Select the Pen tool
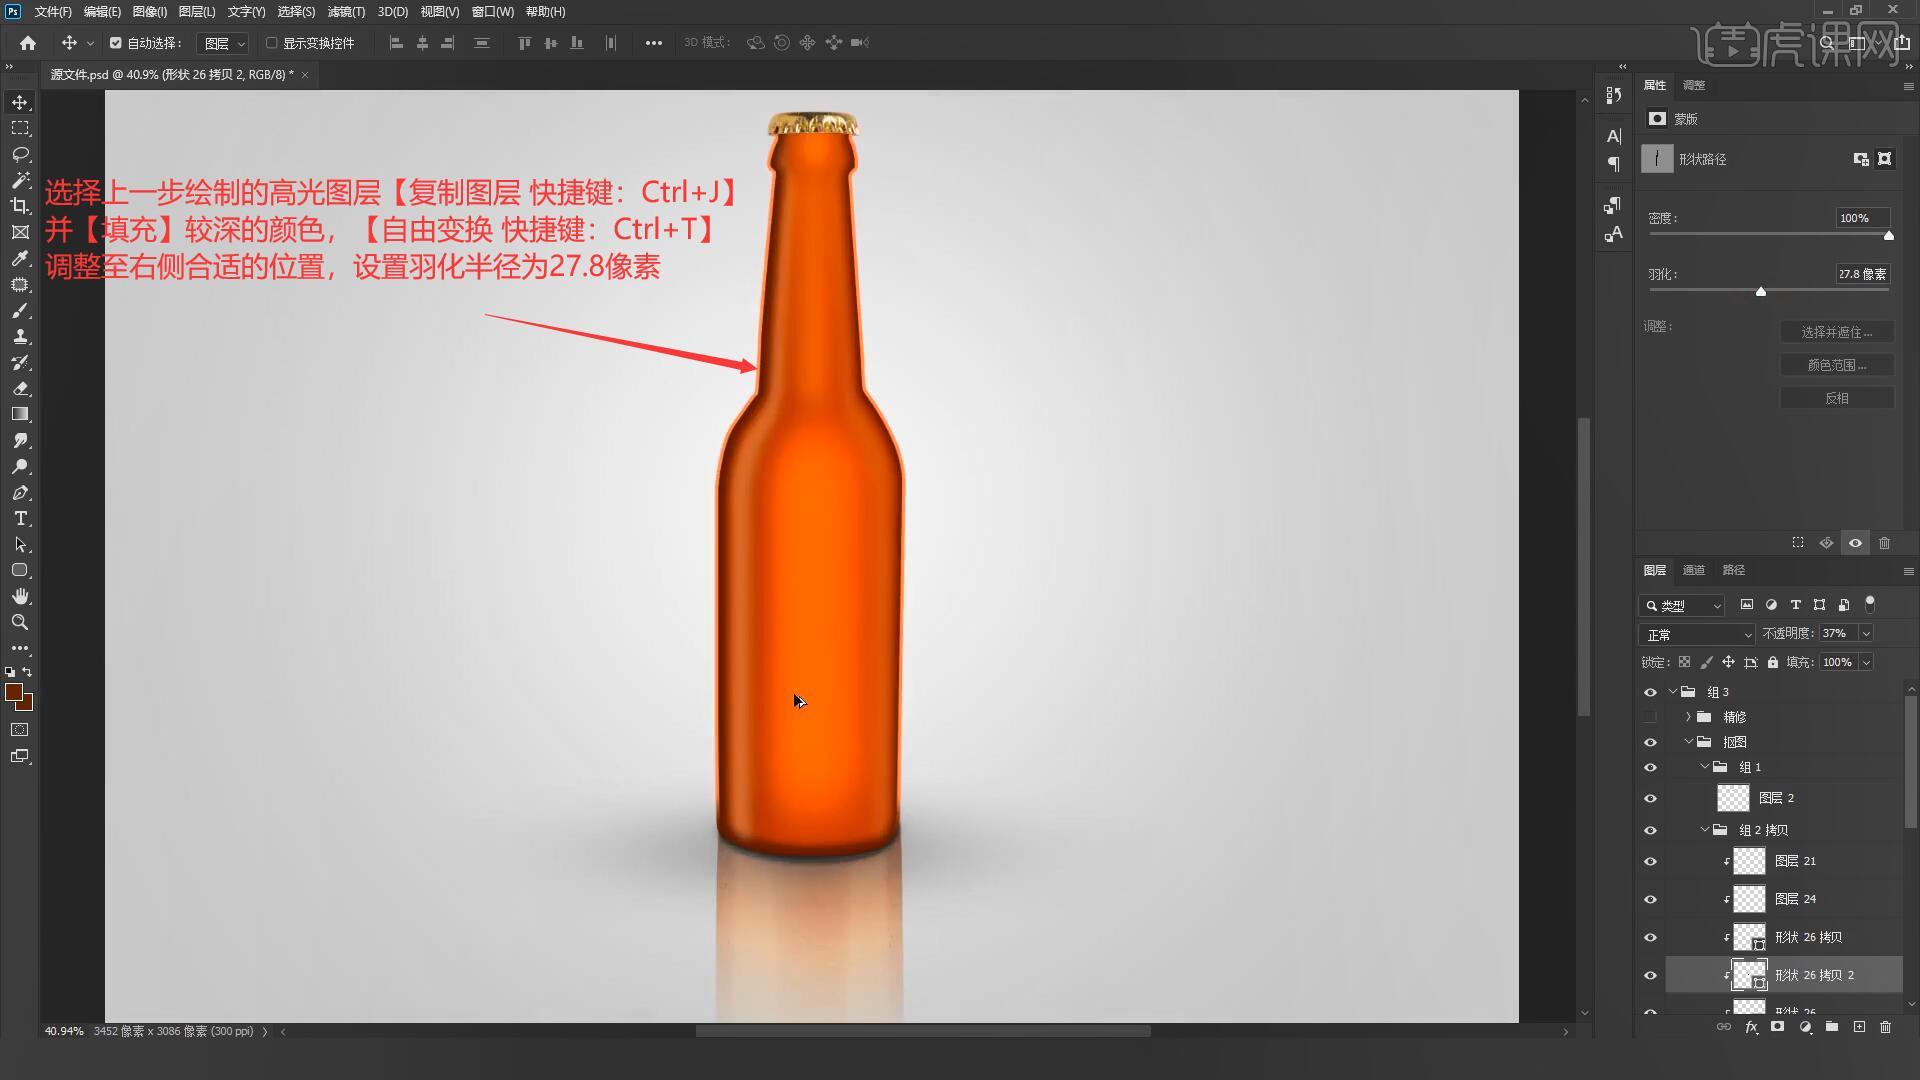The image size is (1920, 1080). point(20,493)
